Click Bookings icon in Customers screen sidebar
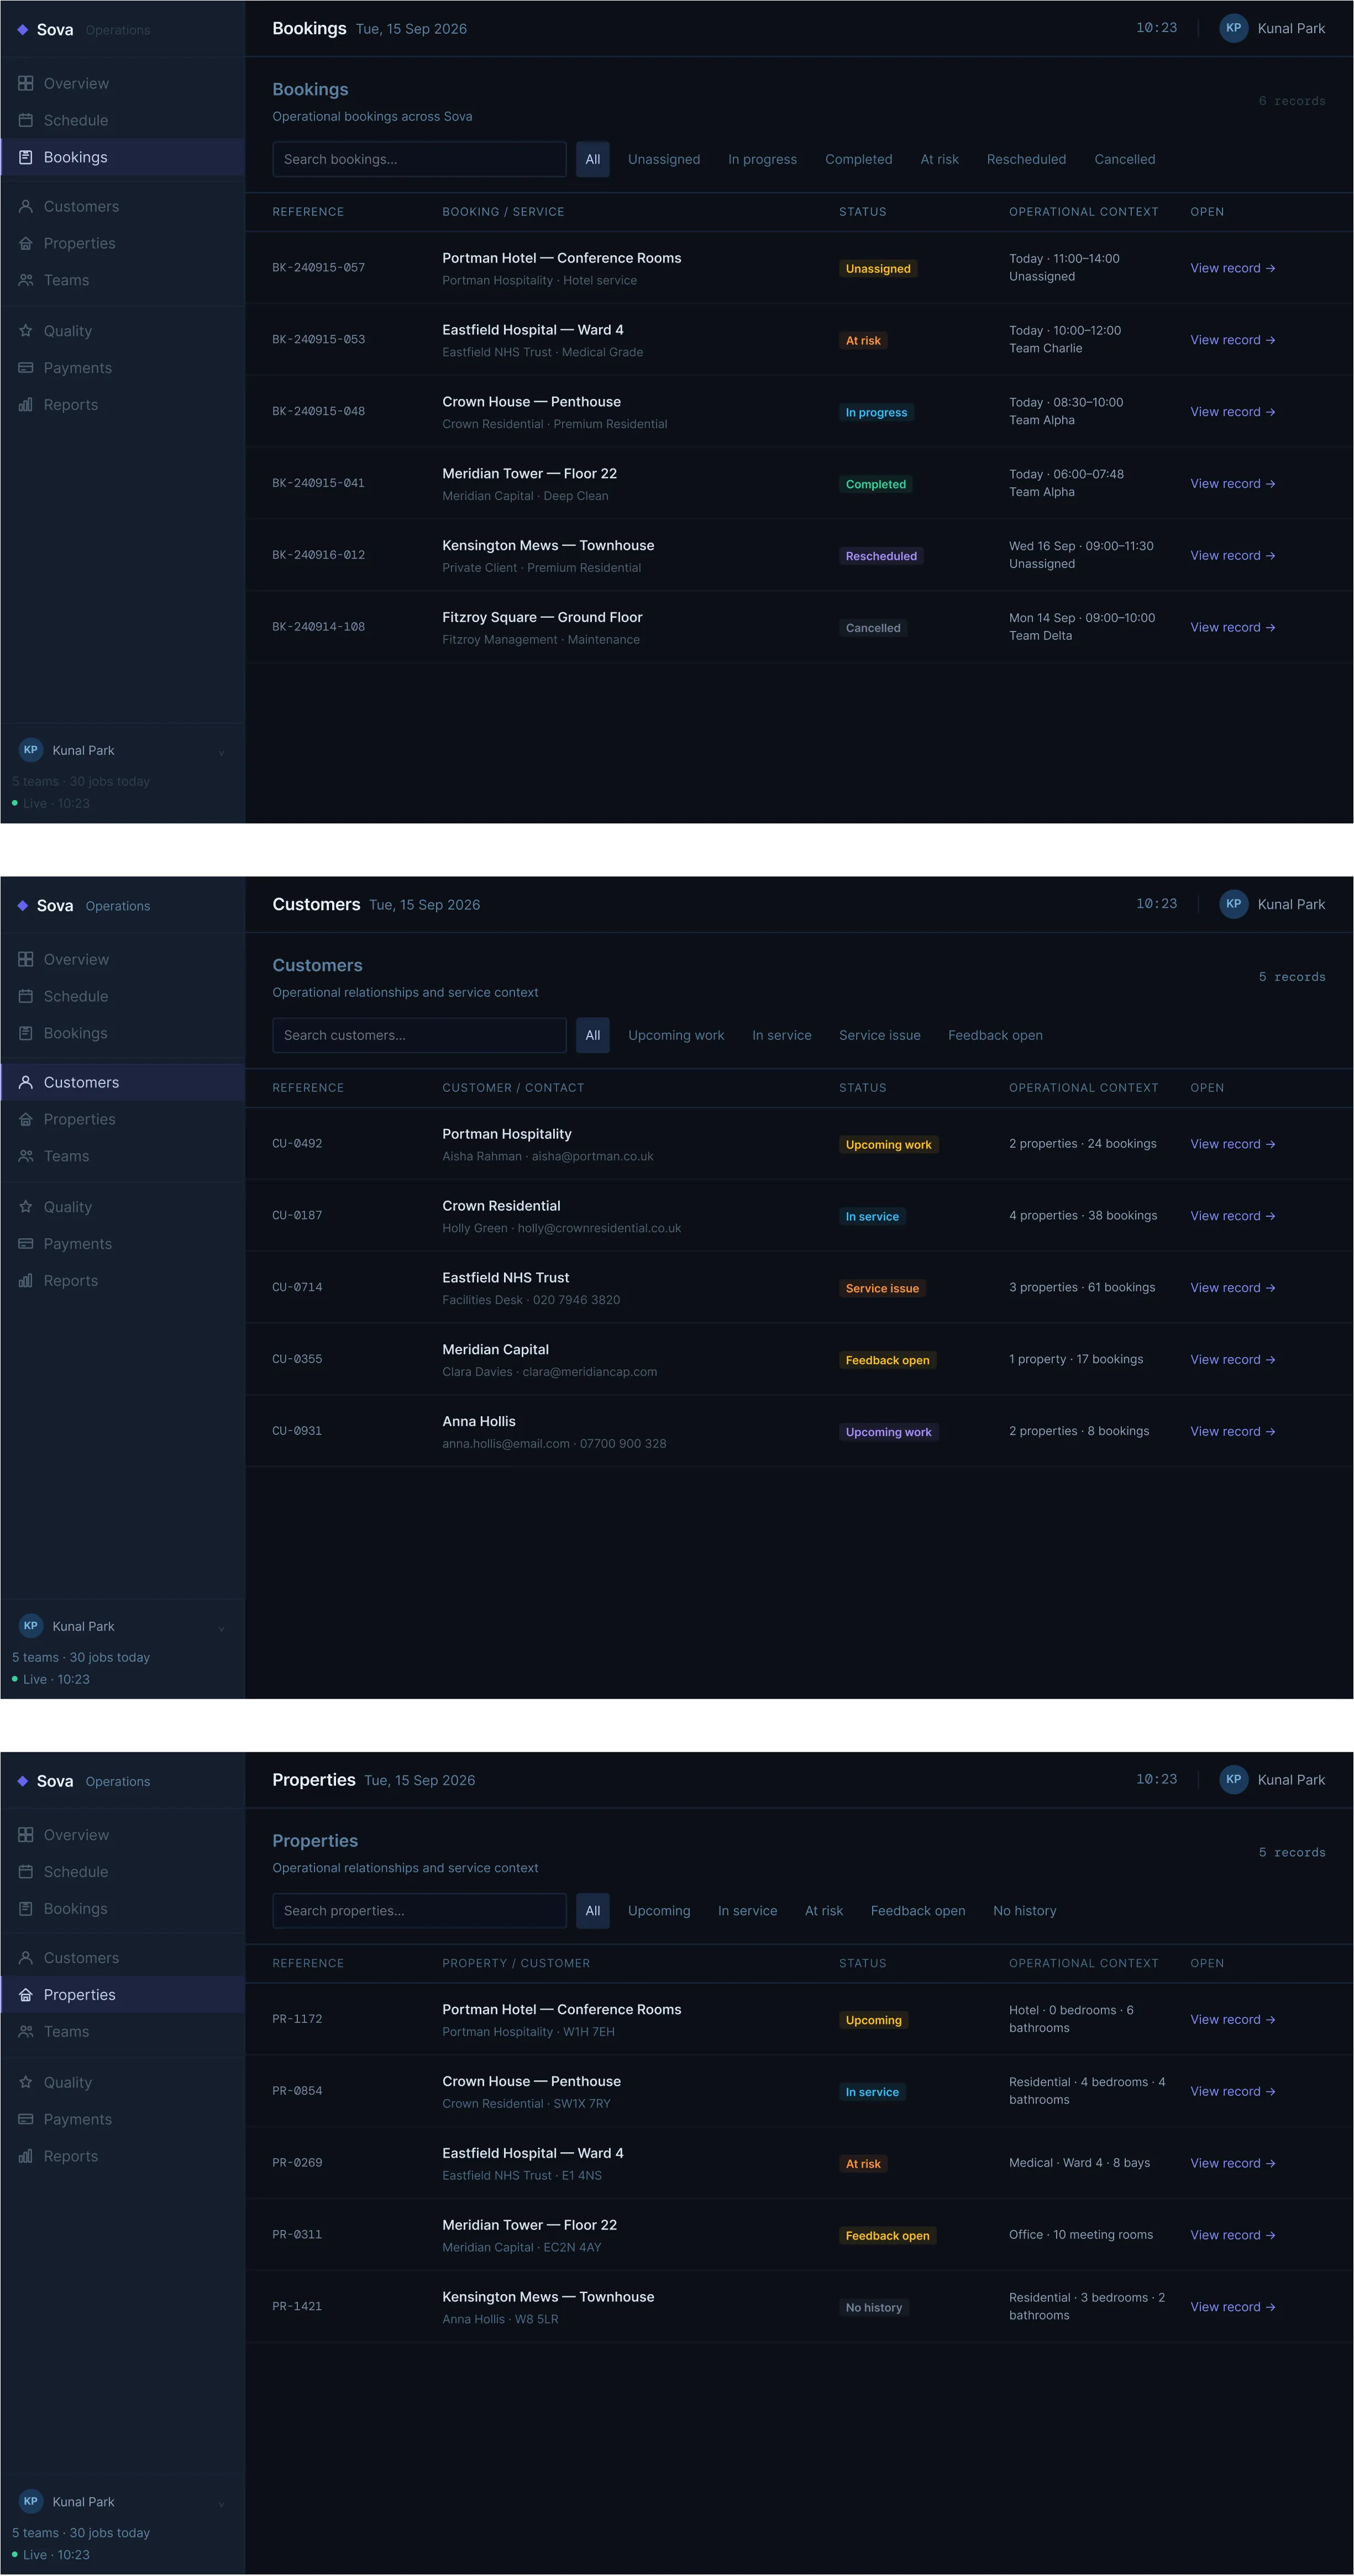The height and width of the screenshot is (2576, 1354). point(26,1034)
